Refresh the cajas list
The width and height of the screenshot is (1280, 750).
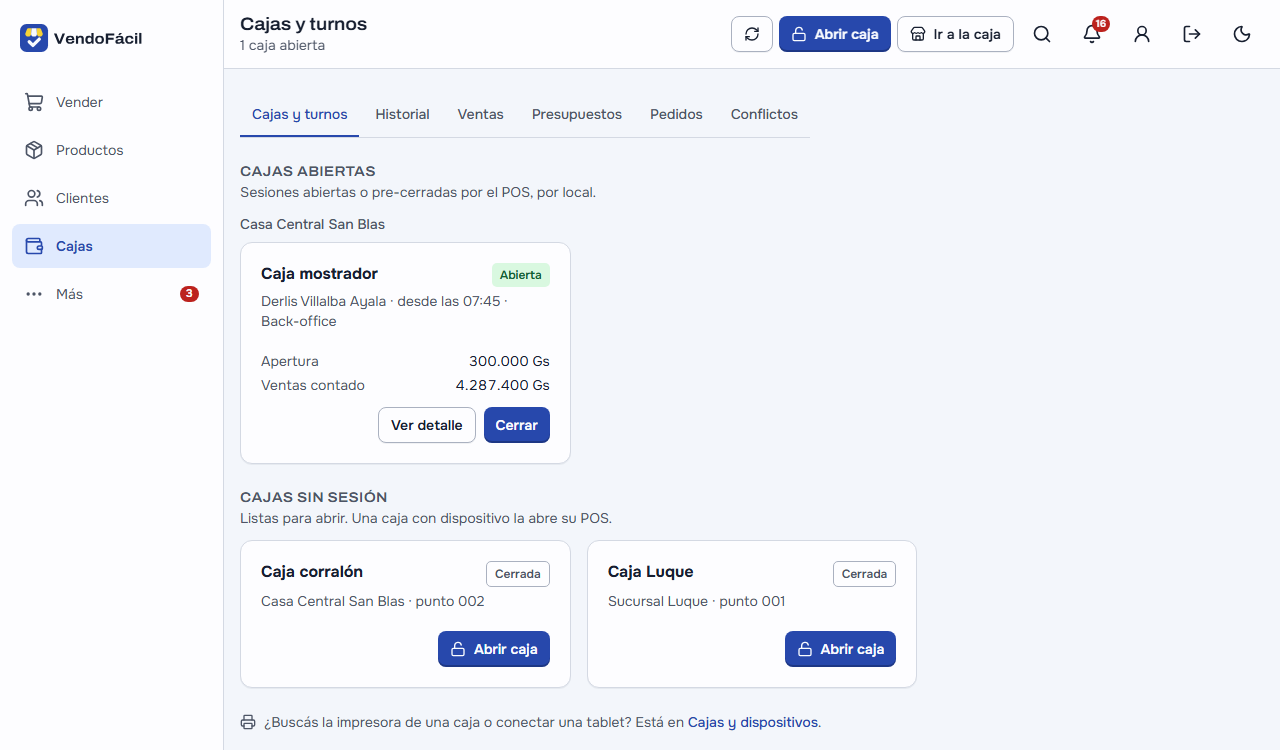[752, 34]
